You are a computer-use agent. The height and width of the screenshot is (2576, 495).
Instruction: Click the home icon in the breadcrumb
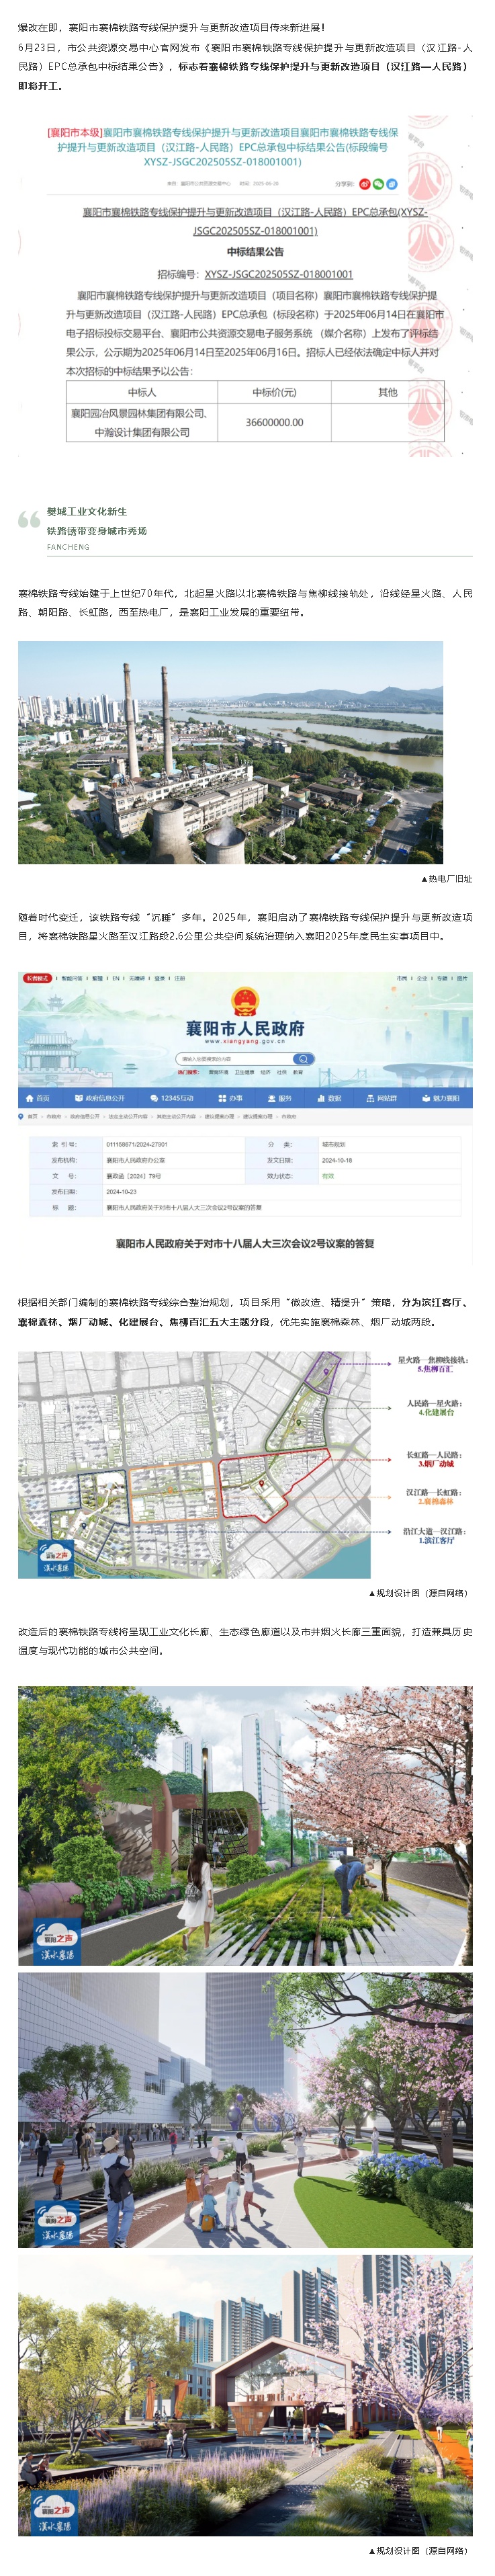[x=22, y=1117]
